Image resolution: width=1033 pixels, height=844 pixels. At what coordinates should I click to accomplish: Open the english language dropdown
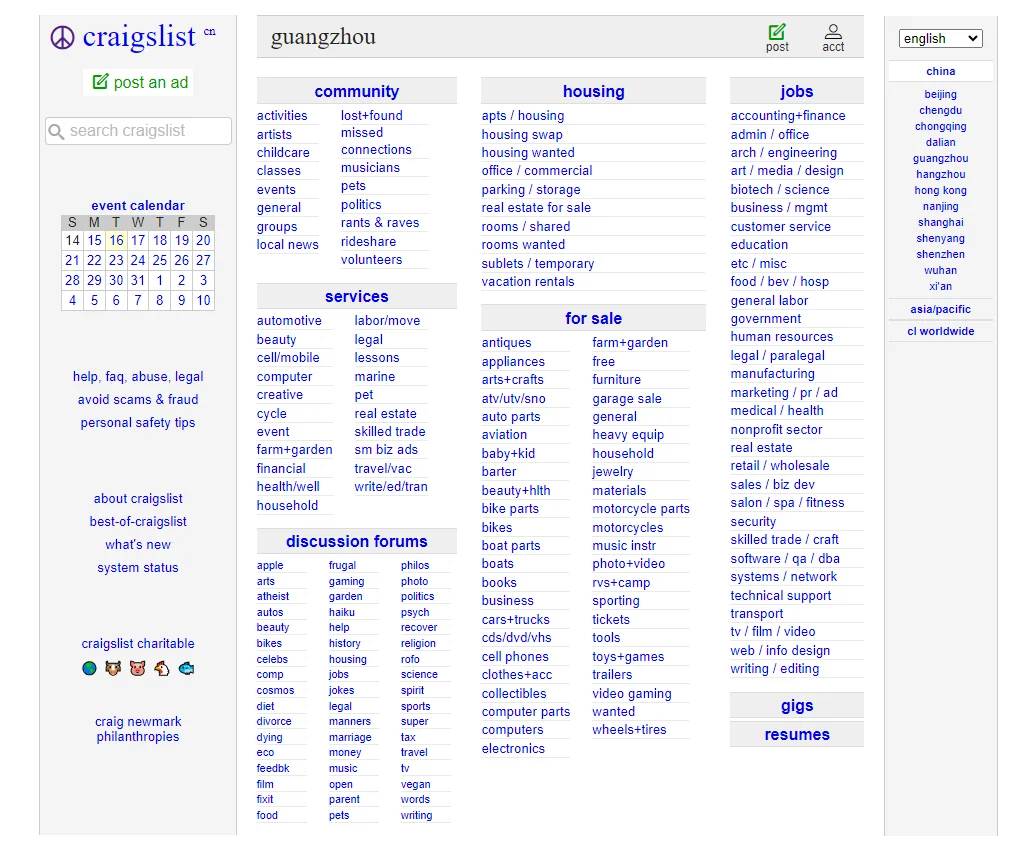(939, 38)
